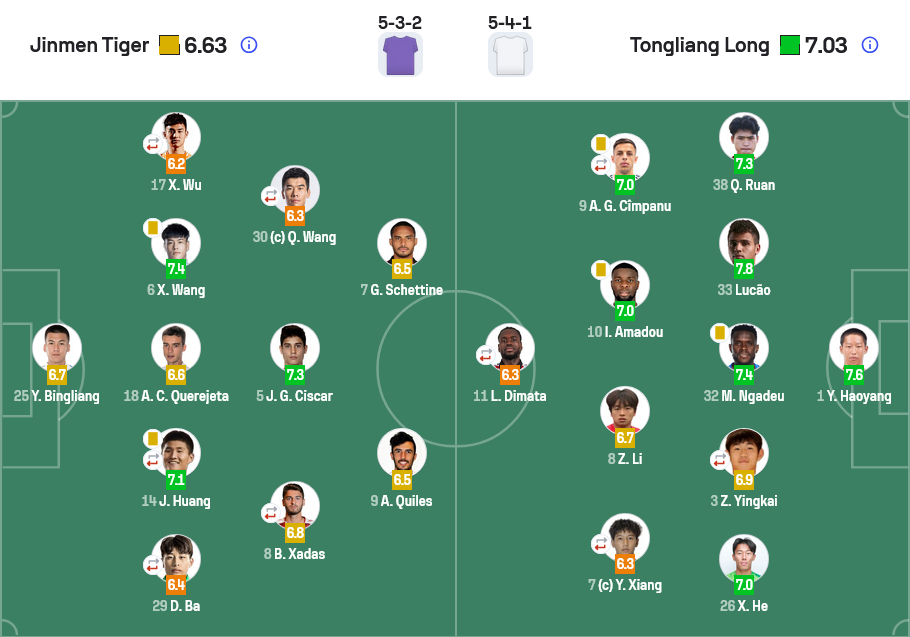
Task: Click Jinmen Tiger yellow rating color square
Action: point(169,45)
